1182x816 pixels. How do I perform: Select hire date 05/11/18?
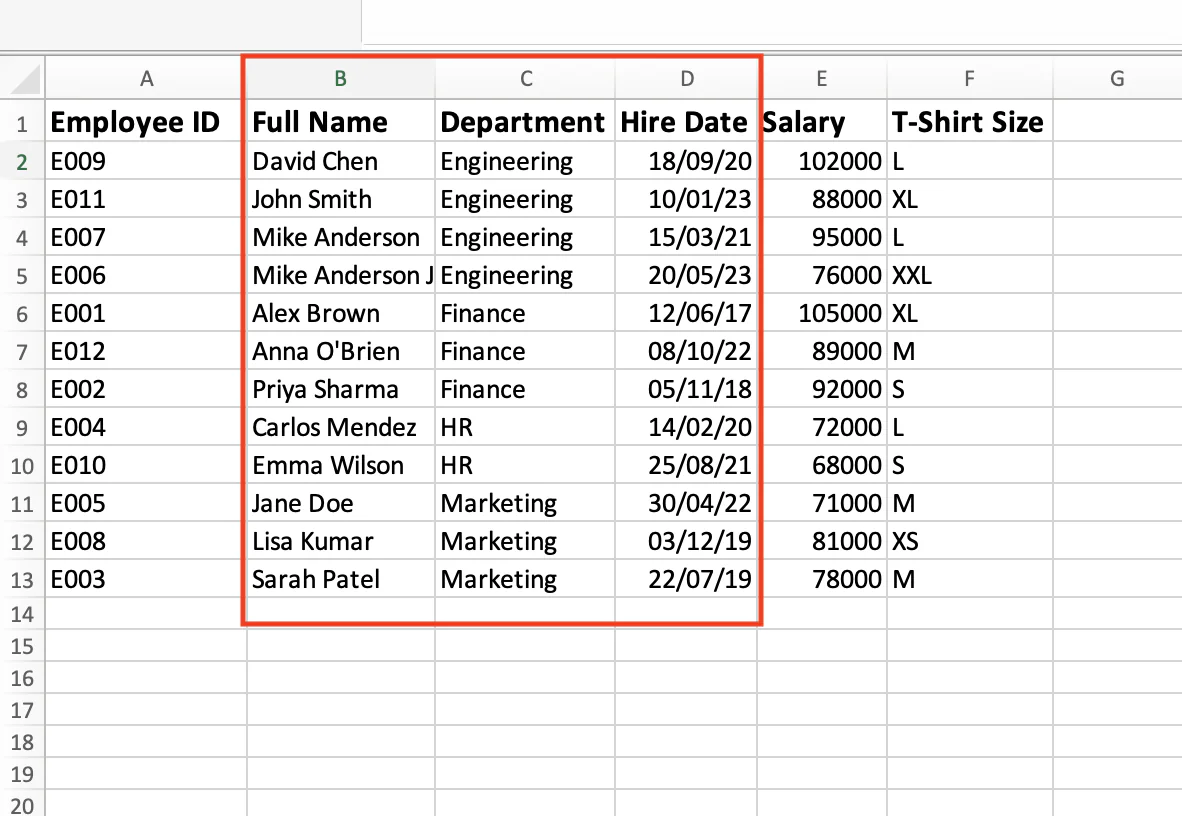click(687, 389)
